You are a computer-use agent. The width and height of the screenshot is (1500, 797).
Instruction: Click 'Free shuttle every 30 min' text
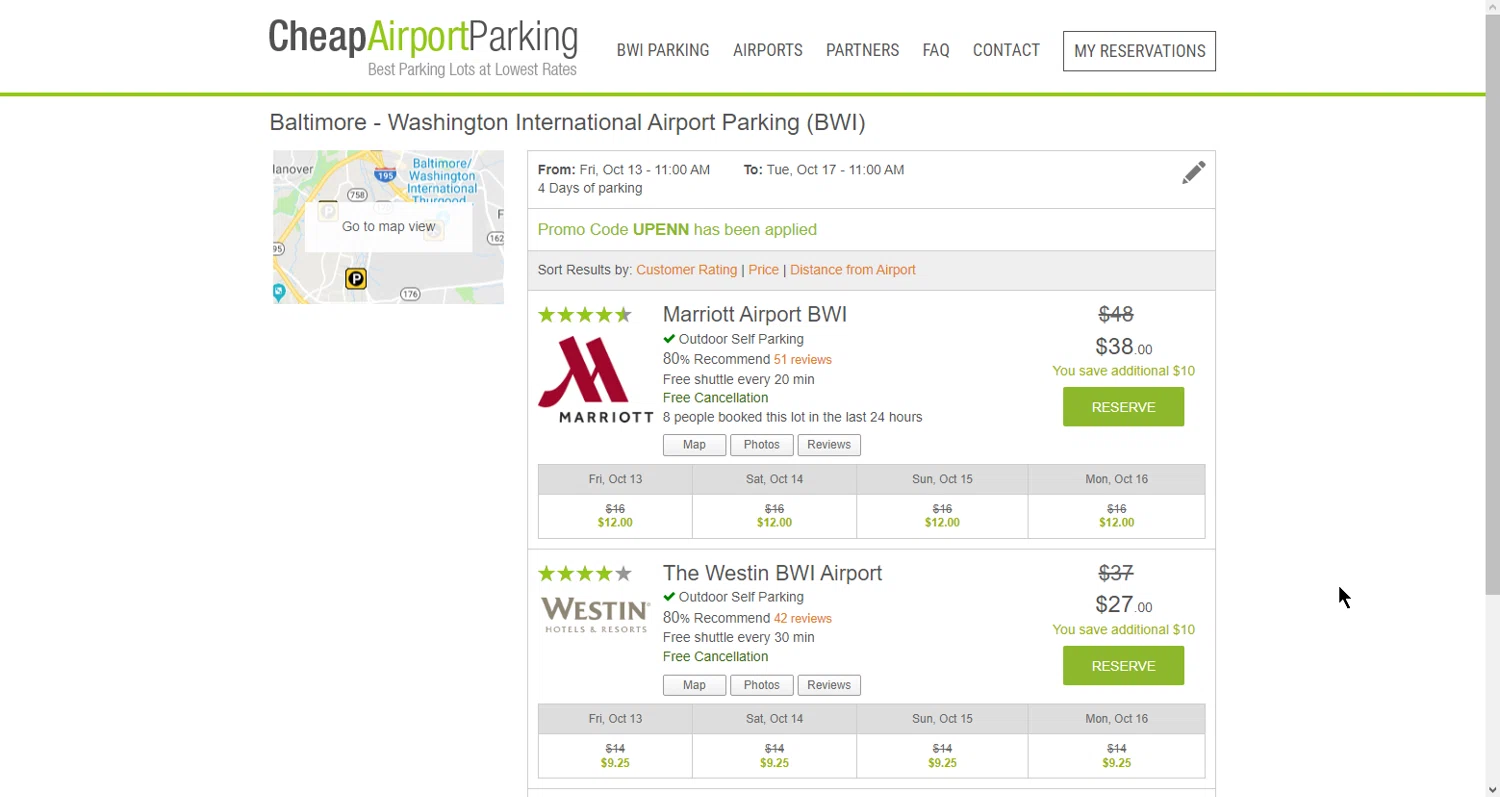(x=739, y=638)
